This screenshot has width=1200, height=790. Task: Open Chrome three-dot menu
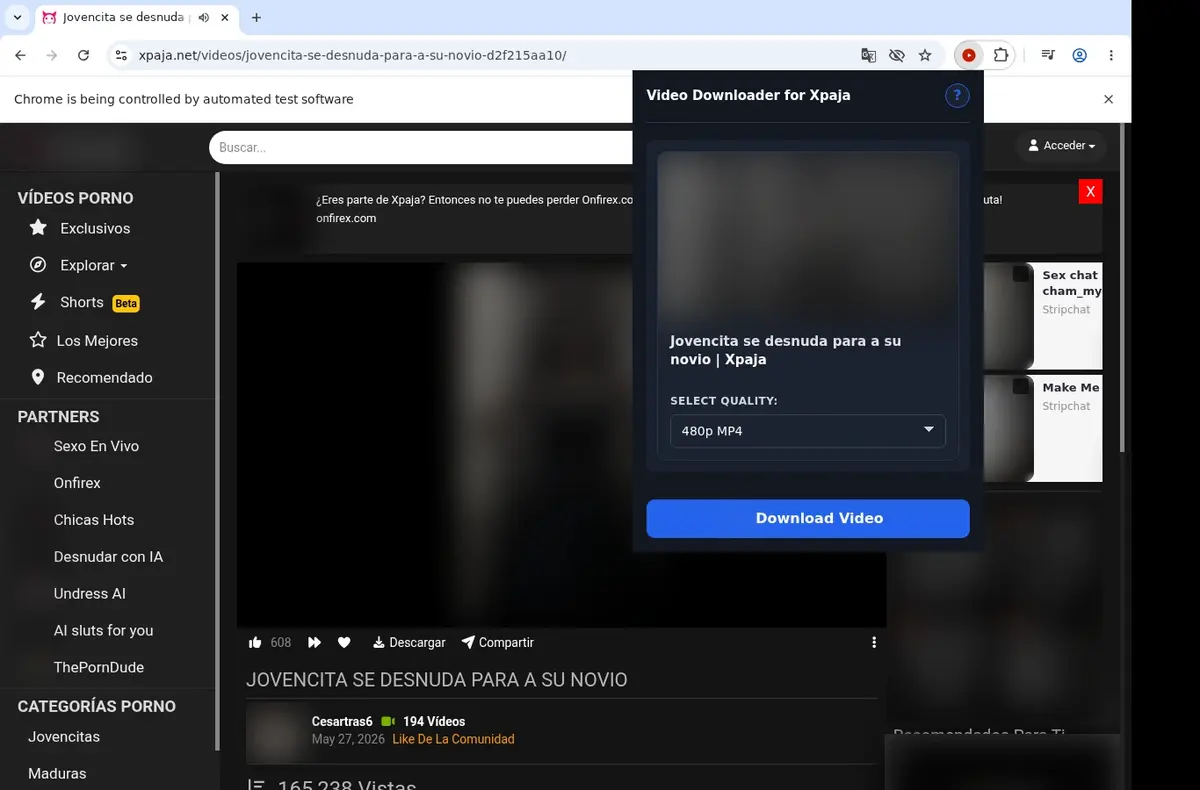click(x=1111, y=55)
